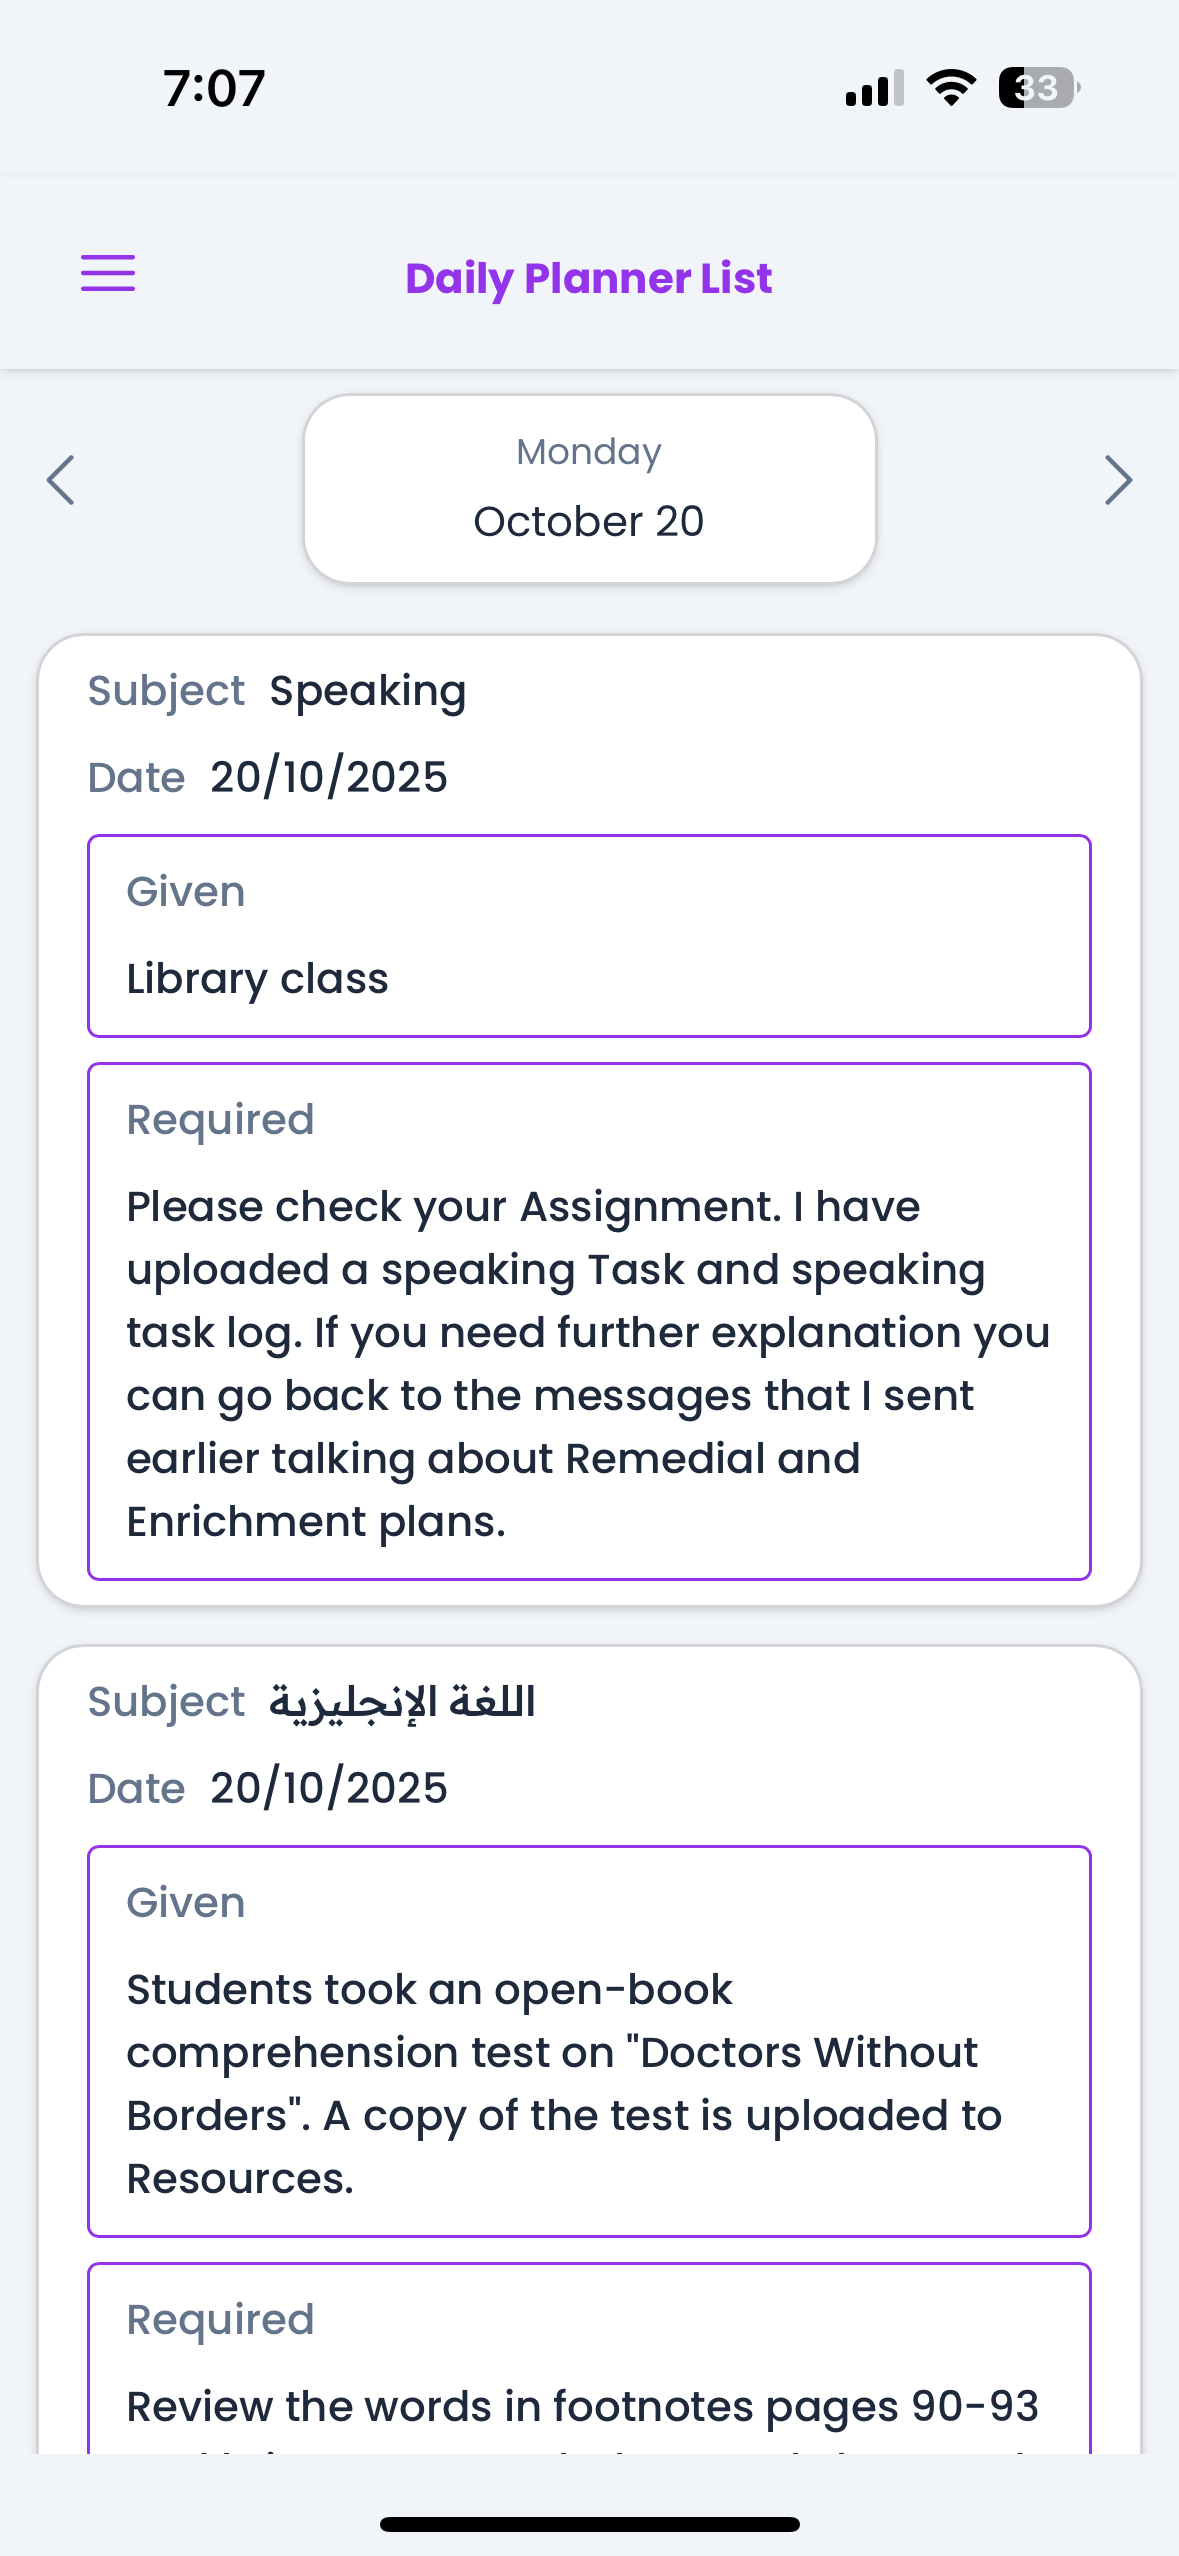Tap the Speaking card date 20/10/2025
This screenshot has width=1179, height=2556.
coord(328,777)
